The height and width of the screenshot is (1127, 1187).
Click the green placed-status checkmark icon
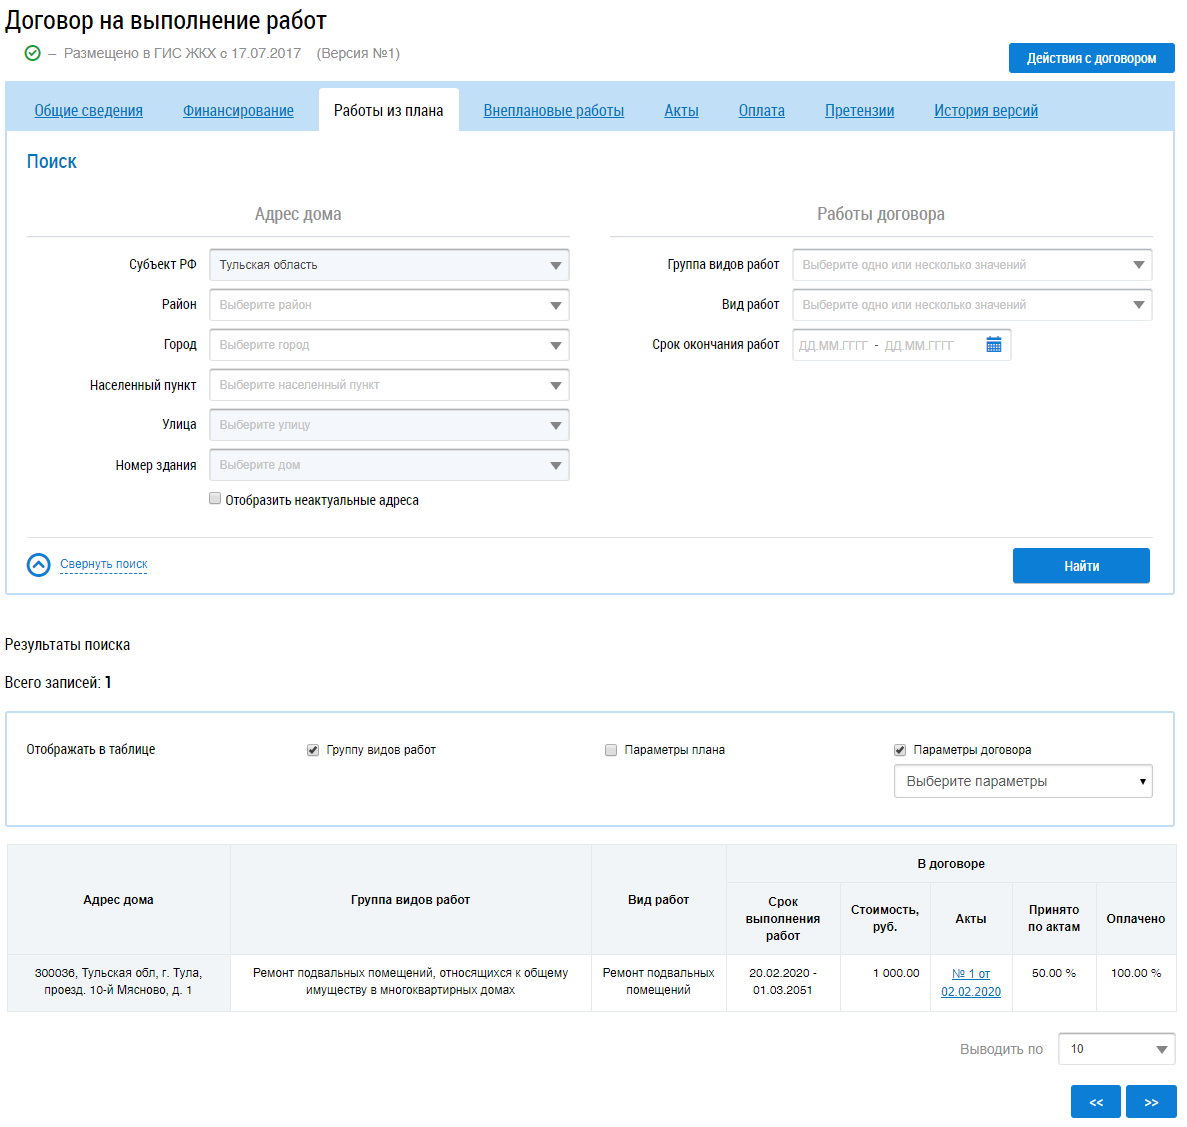click(x=32, y=54)
